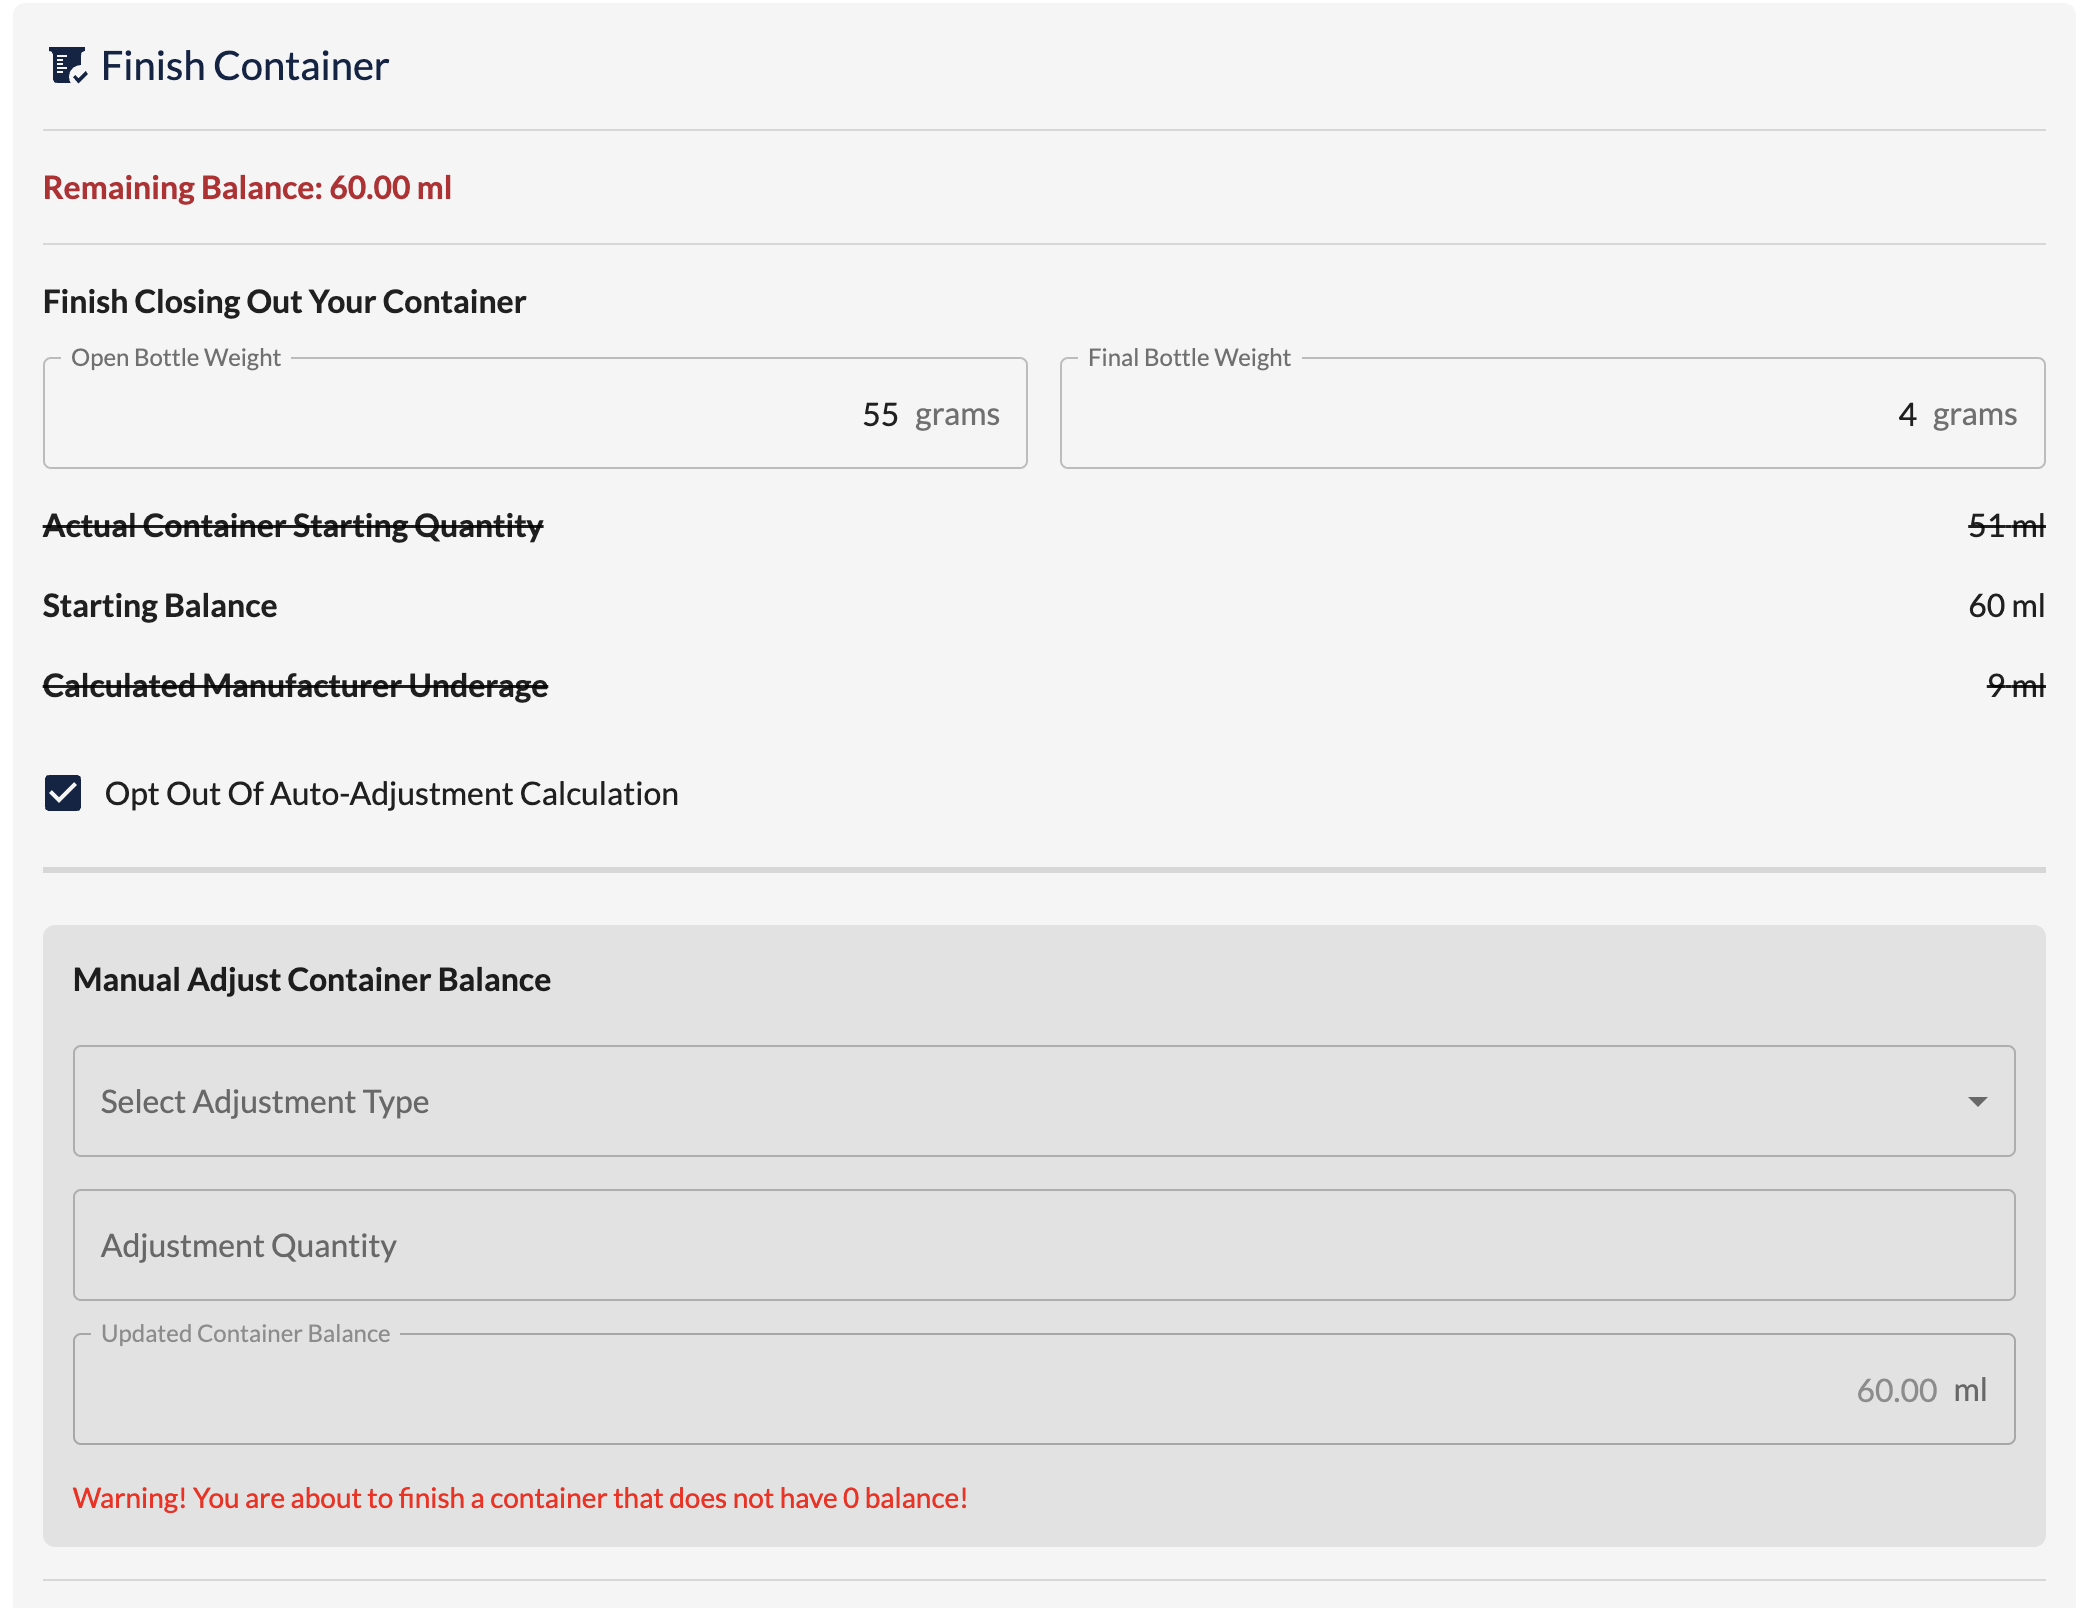Click the Updated Container Balance field

(x=1043, y=1389)
